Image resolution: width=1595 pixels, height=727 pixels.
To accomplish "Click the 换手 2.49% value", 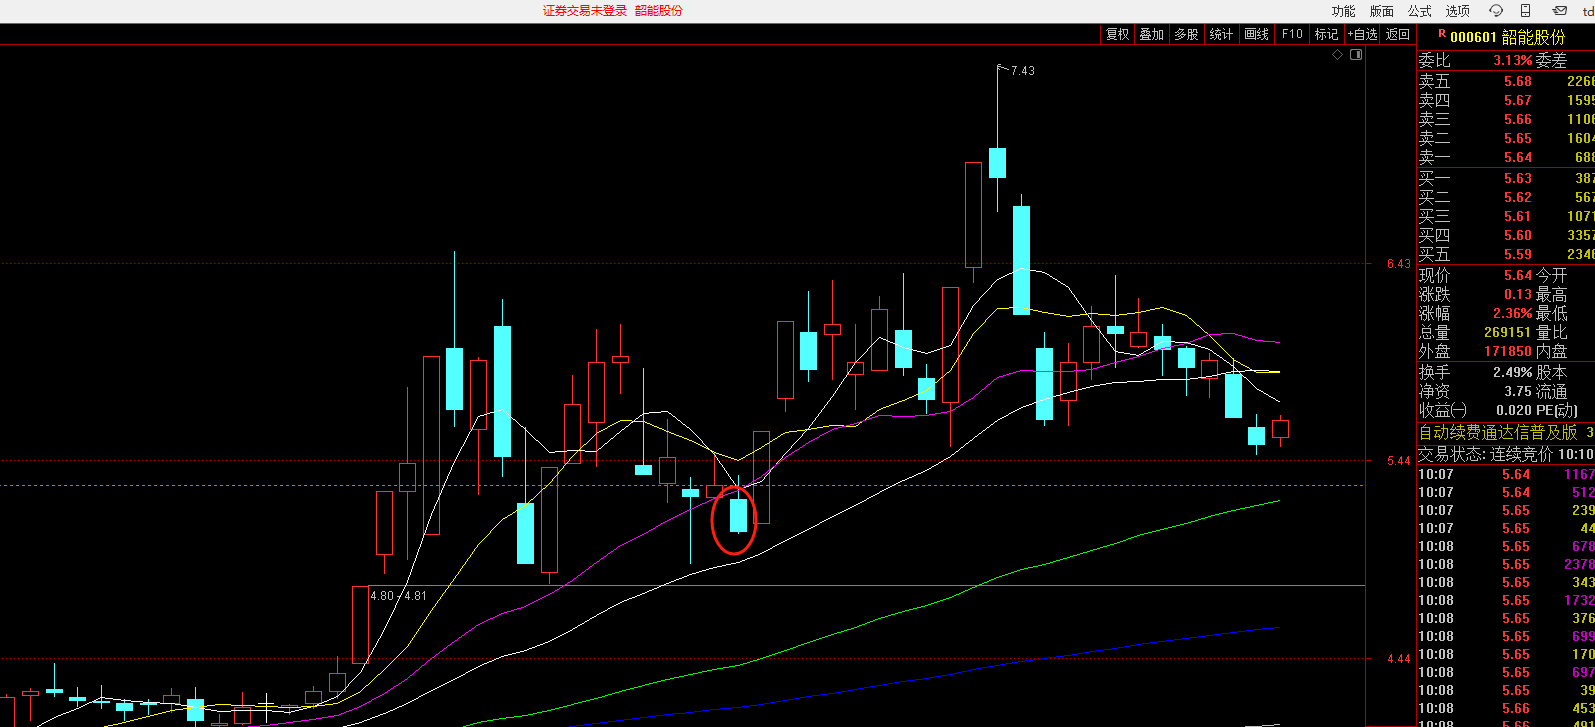I will (x=1513, y=372).
